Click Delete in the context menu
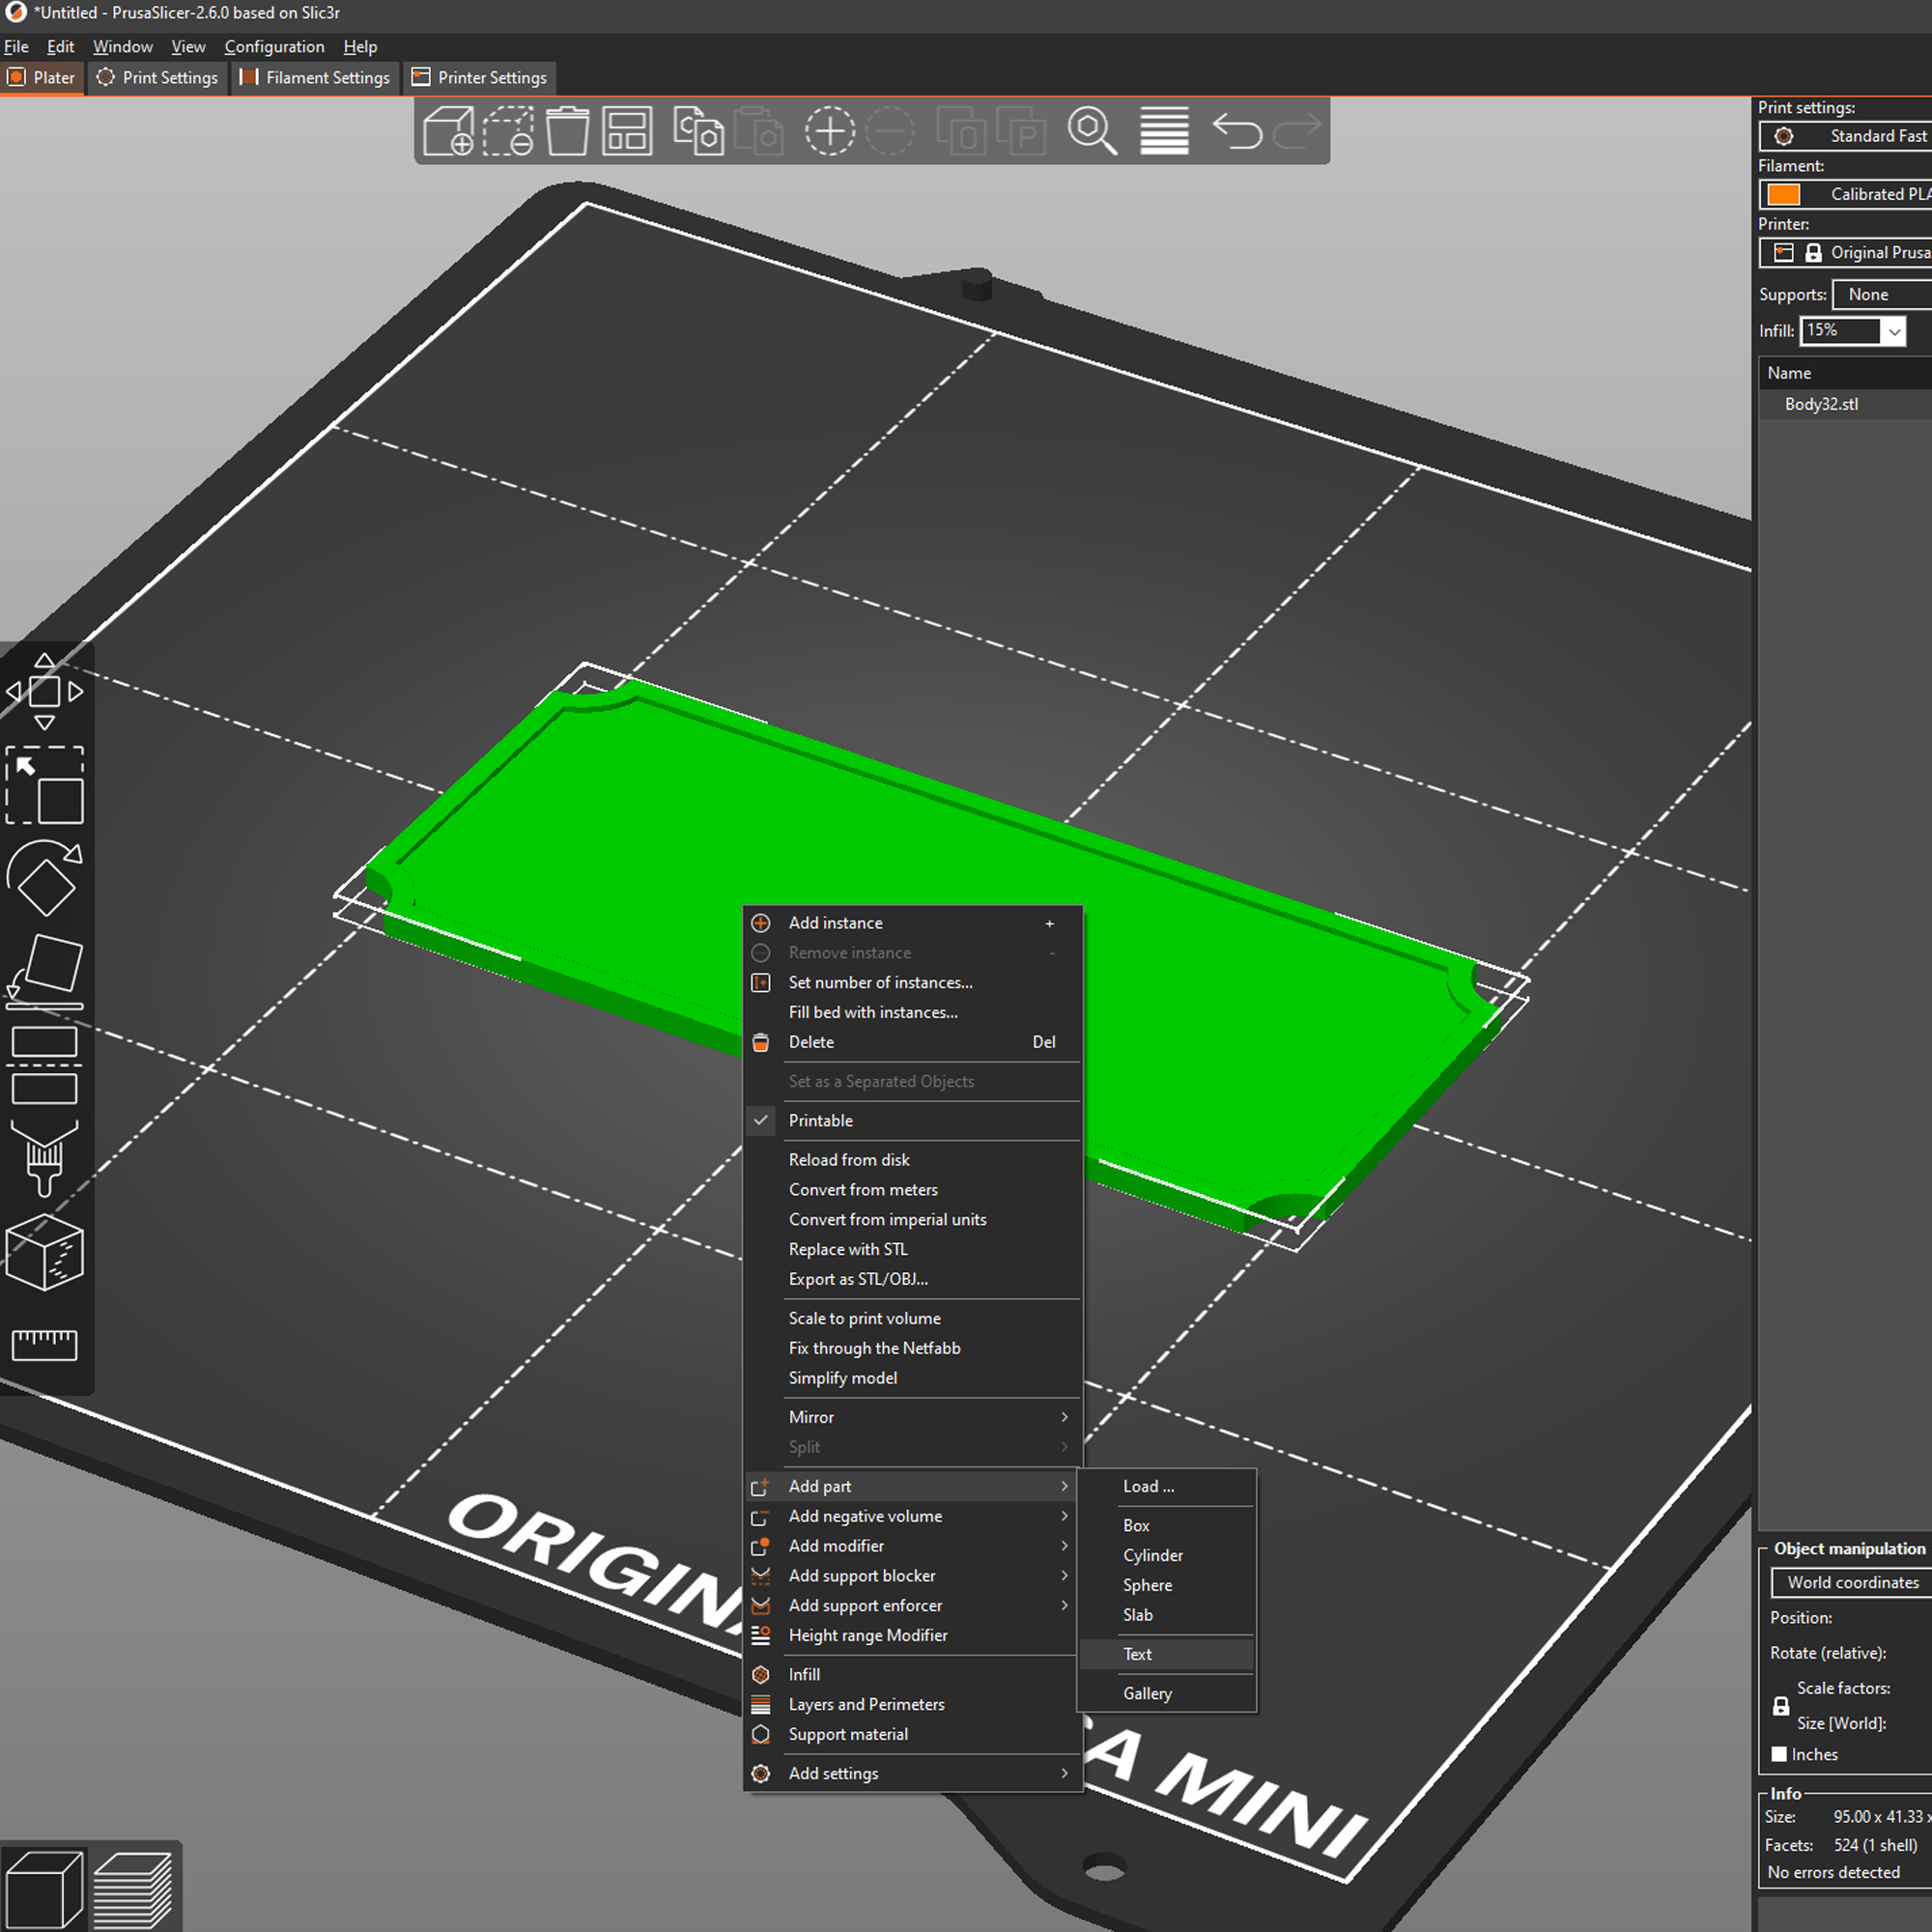Screen dimensions: 1932x1932 point(912,1042)
